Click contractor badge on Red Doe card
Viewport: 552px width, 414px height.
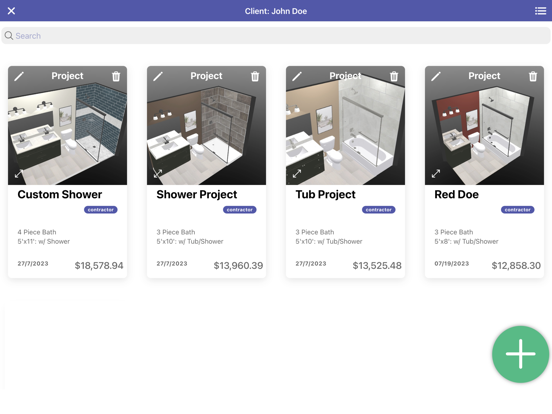tap(518, 210)
